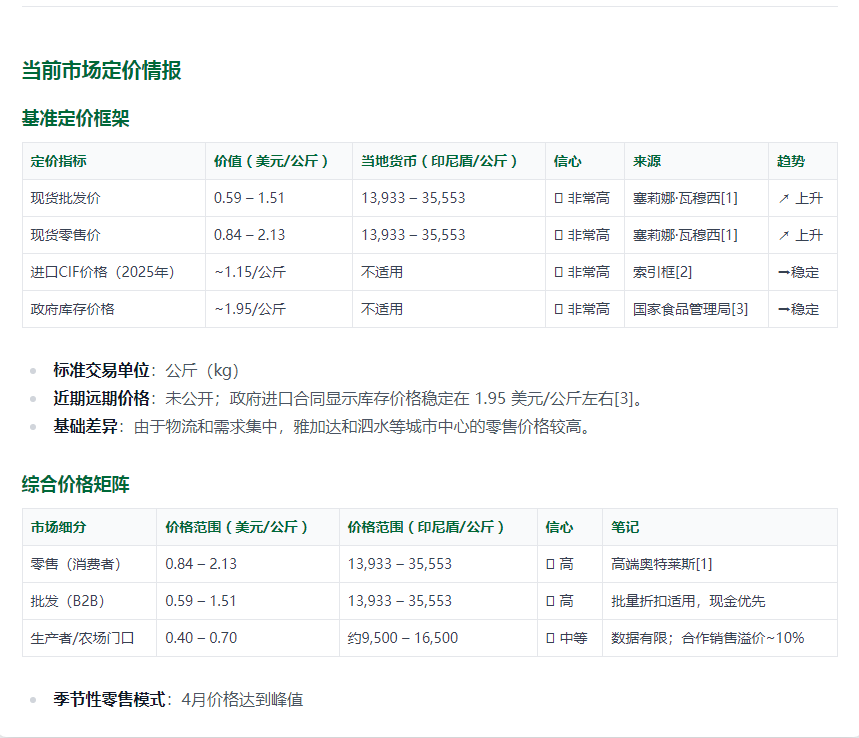Click the 4月价格达到峰值 text
859x738 pixels.
point(242,700)
